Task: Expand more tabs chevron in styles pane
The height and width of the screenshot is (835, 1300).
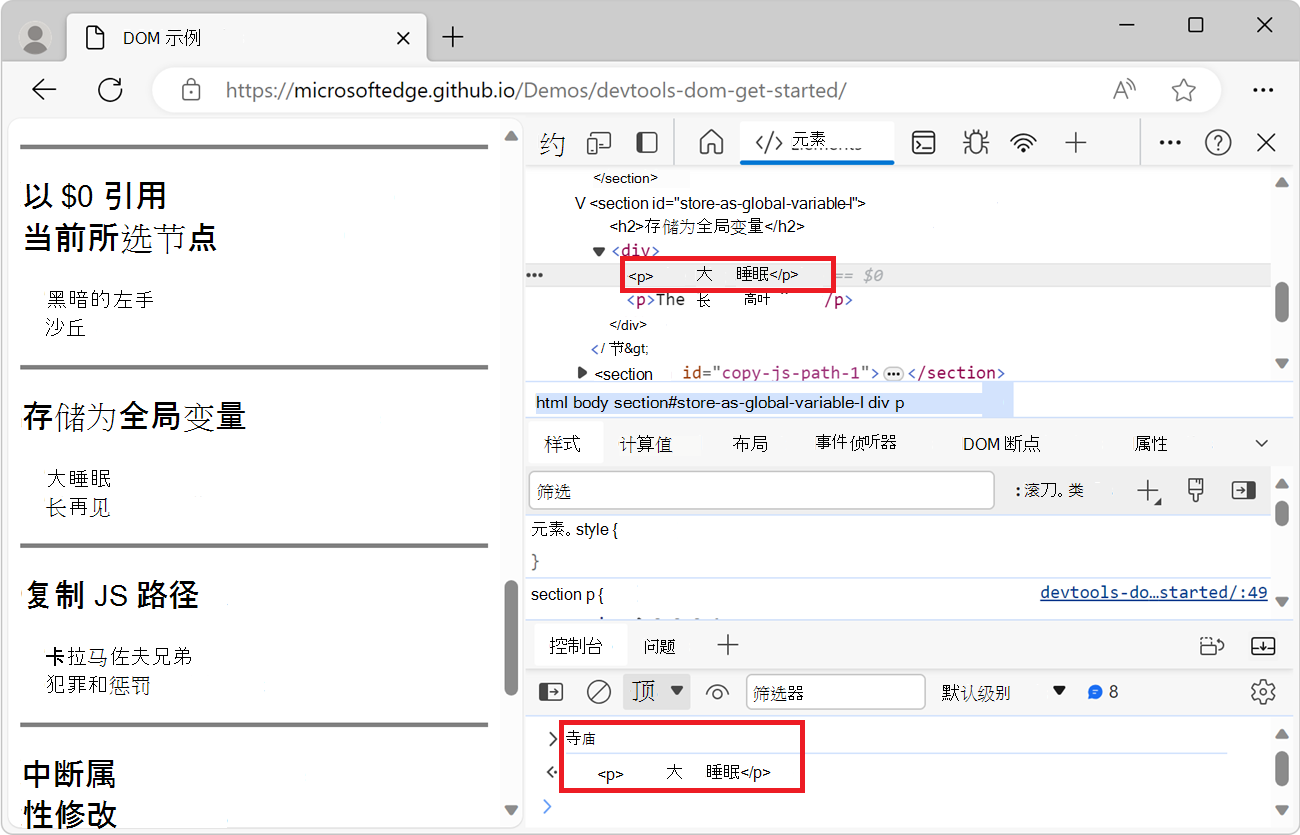Action: pos(1262,443)
